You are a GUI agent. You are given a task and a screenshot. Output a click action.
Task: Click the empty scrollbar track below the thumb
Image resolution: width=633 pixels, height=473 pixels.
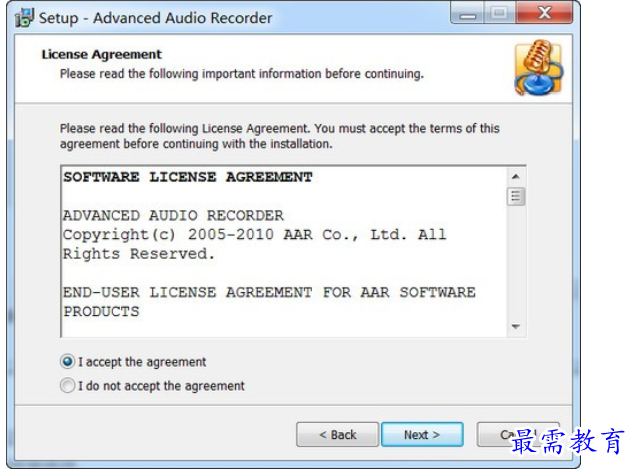[x=516, y=262]
